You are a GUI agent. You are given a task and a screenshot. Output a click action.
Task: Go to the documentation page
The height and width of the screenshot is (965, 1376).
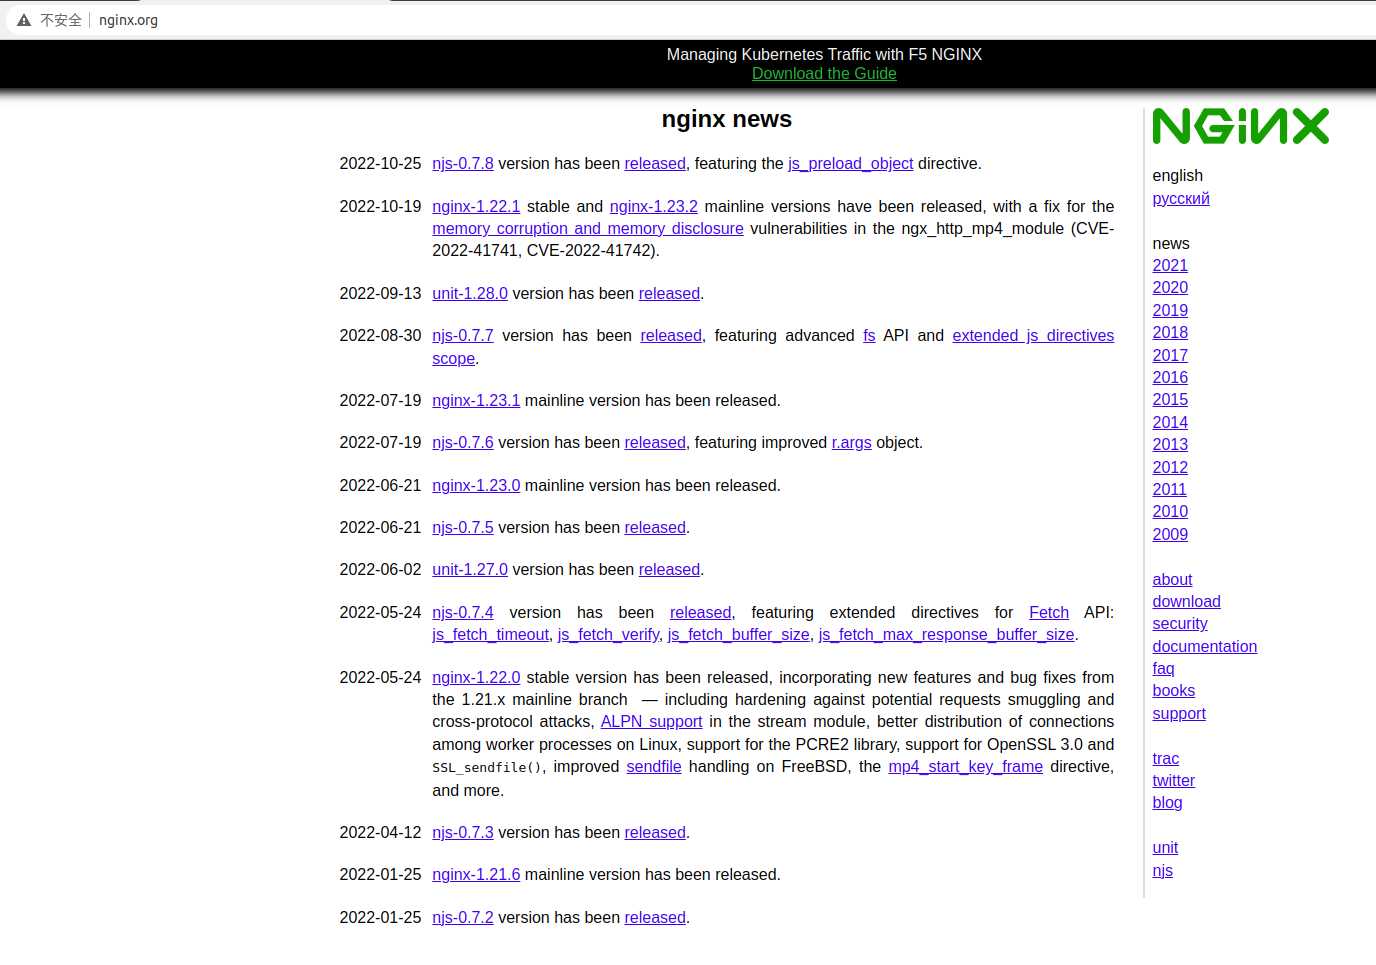click(x=1205, y=647)
